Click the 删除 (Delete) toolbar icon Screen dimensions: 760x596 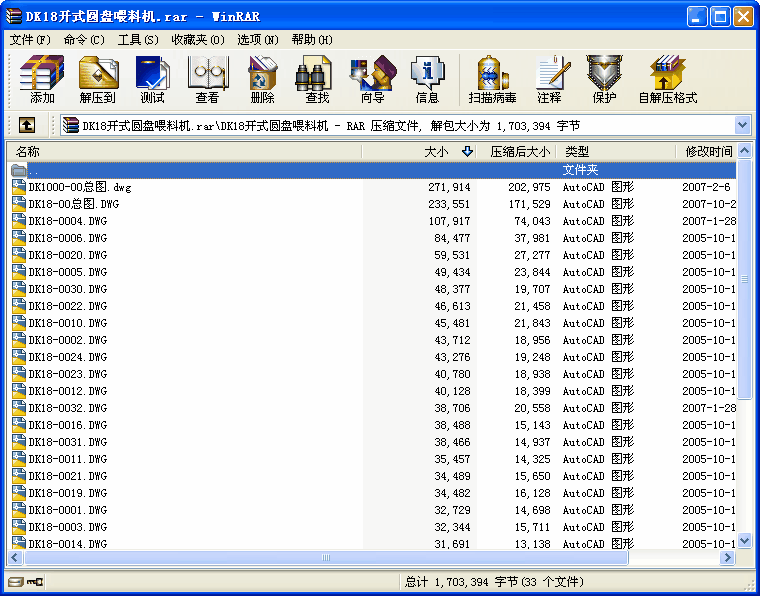[x=262, y=79]
